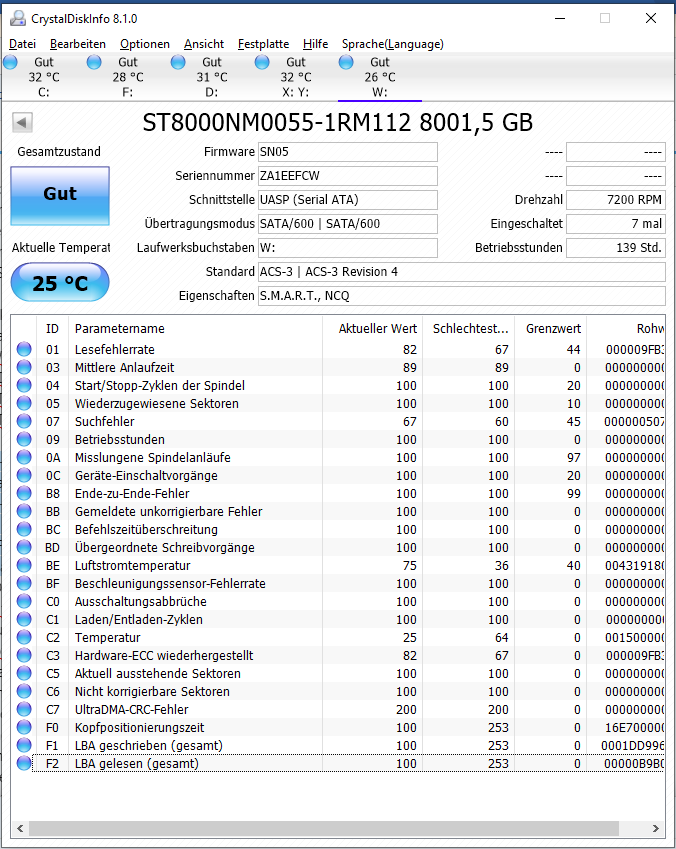The height and width of the screenshot is (849, 676).
Task: Click status icon for Laden/Entladen-Zyklen row
Action: click(24, 619)
